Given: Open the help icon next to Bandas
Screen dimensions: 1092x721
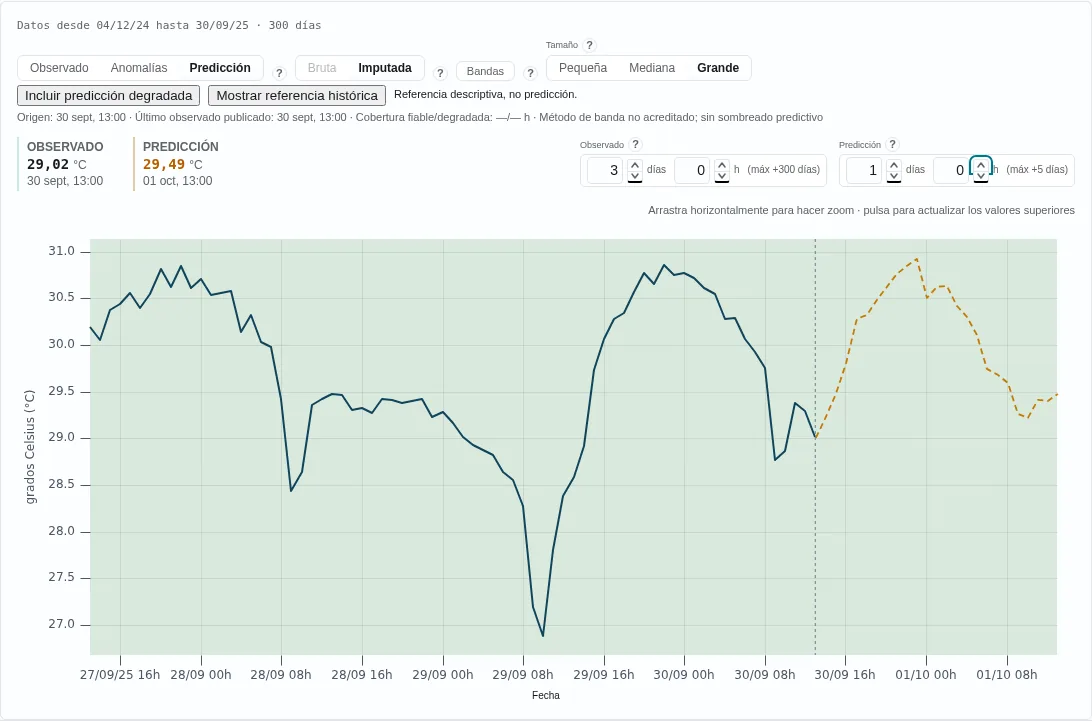Looking at the screenshot, I should tap(530, 73).
